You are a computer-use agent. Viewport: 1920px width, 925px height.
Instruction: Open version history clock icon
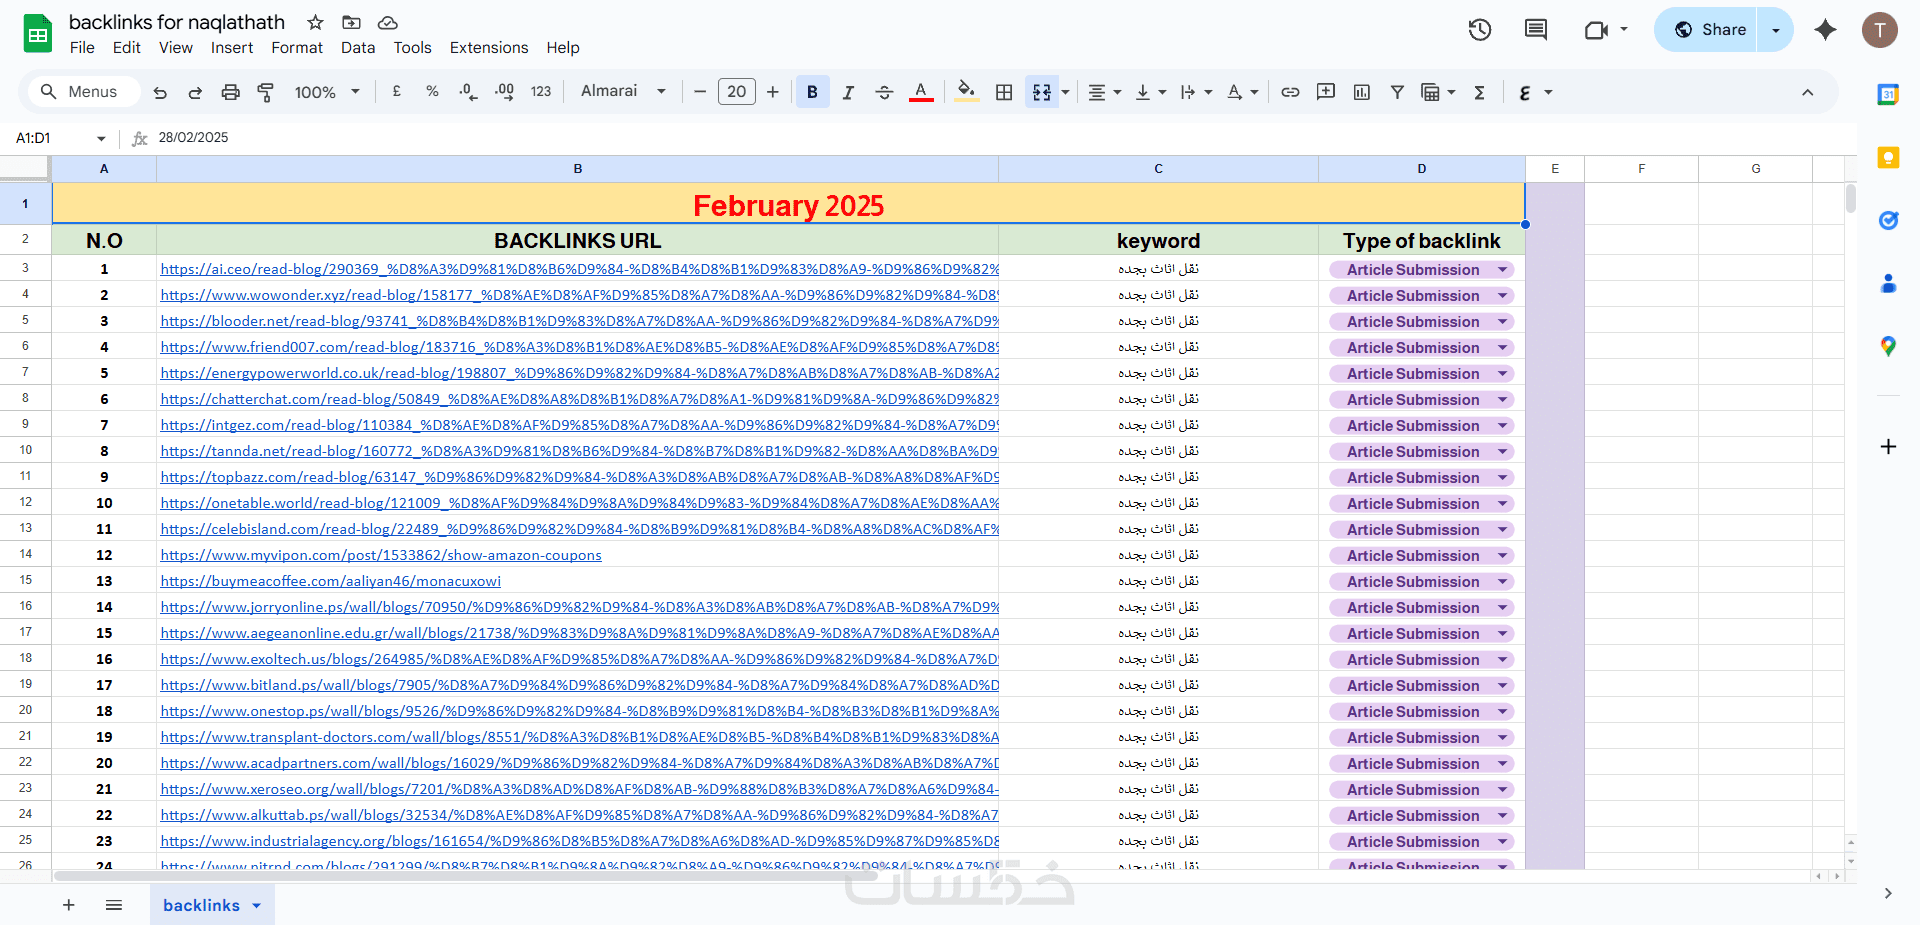(x=1480, y=30)
